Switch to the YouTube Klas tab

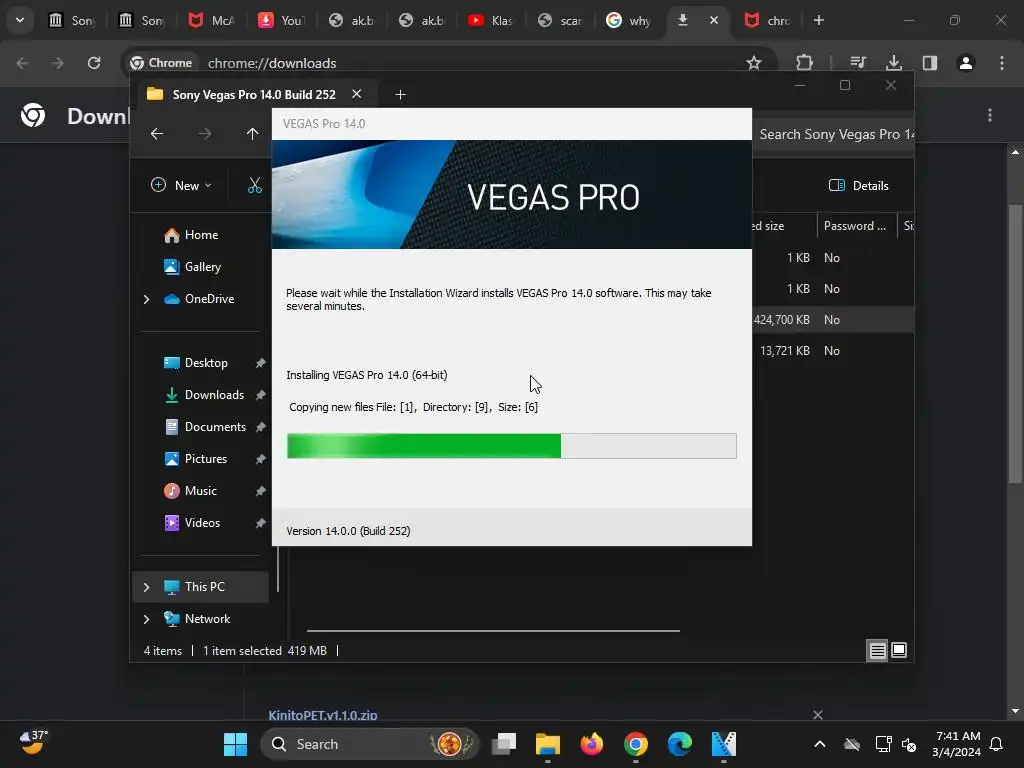[x=490, y=20]
